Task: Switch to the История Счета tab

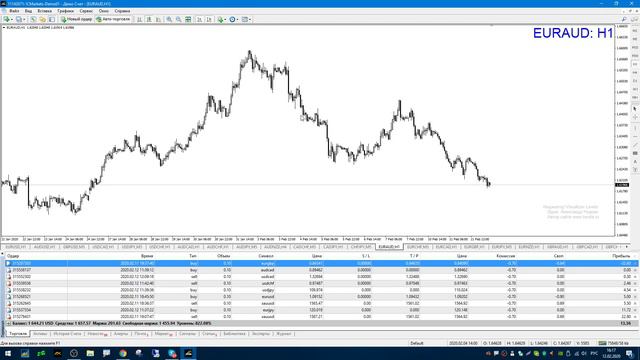Action: [x=67, y=334]
